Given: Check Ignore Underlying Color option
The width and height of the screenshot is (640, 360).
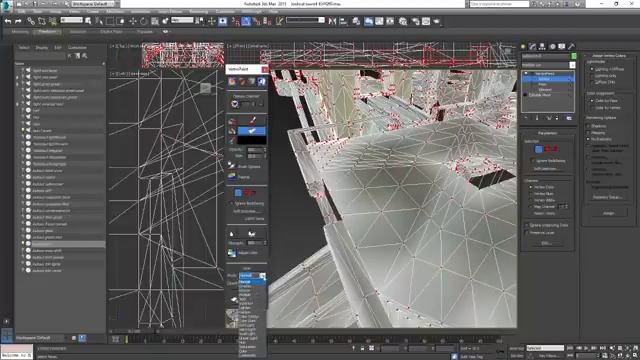Looking at the screenshot, I should tap(527, 225).
